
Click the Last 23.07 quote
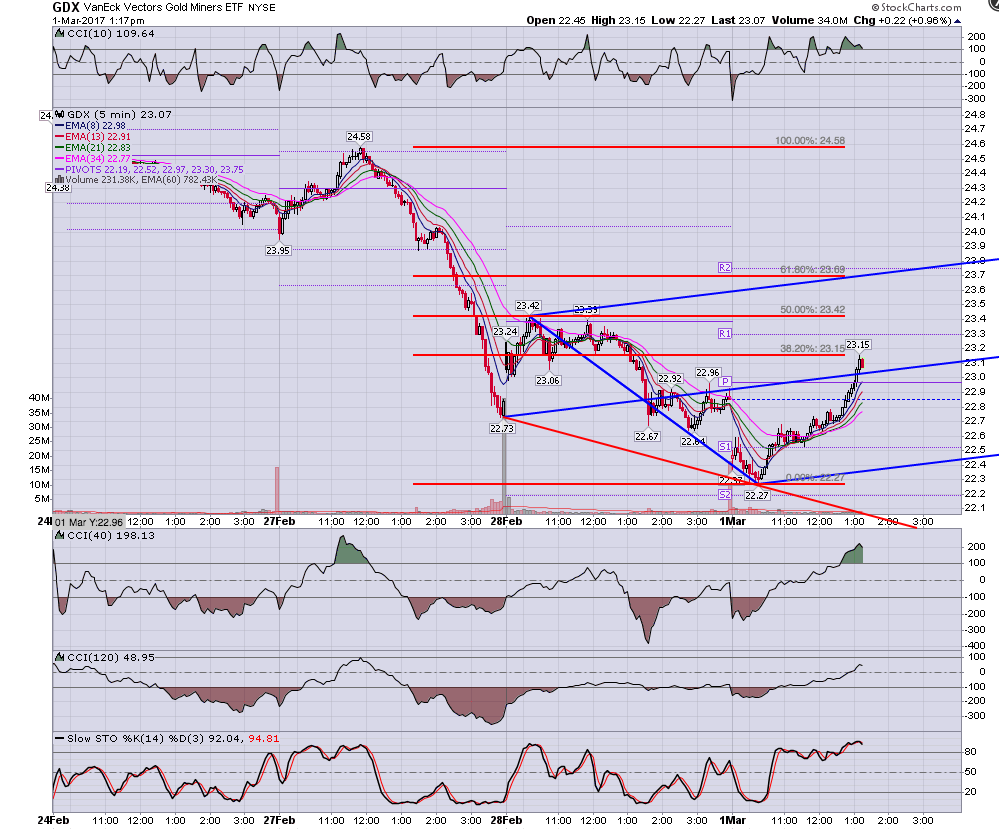coord(738,20)
